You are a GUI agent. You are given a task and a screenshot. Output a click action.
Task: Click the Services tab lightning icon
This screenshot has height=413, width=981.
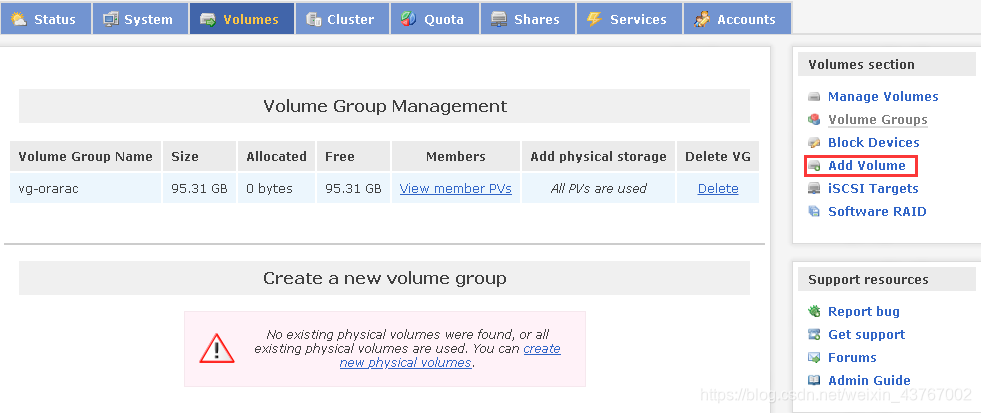[594, 19]
